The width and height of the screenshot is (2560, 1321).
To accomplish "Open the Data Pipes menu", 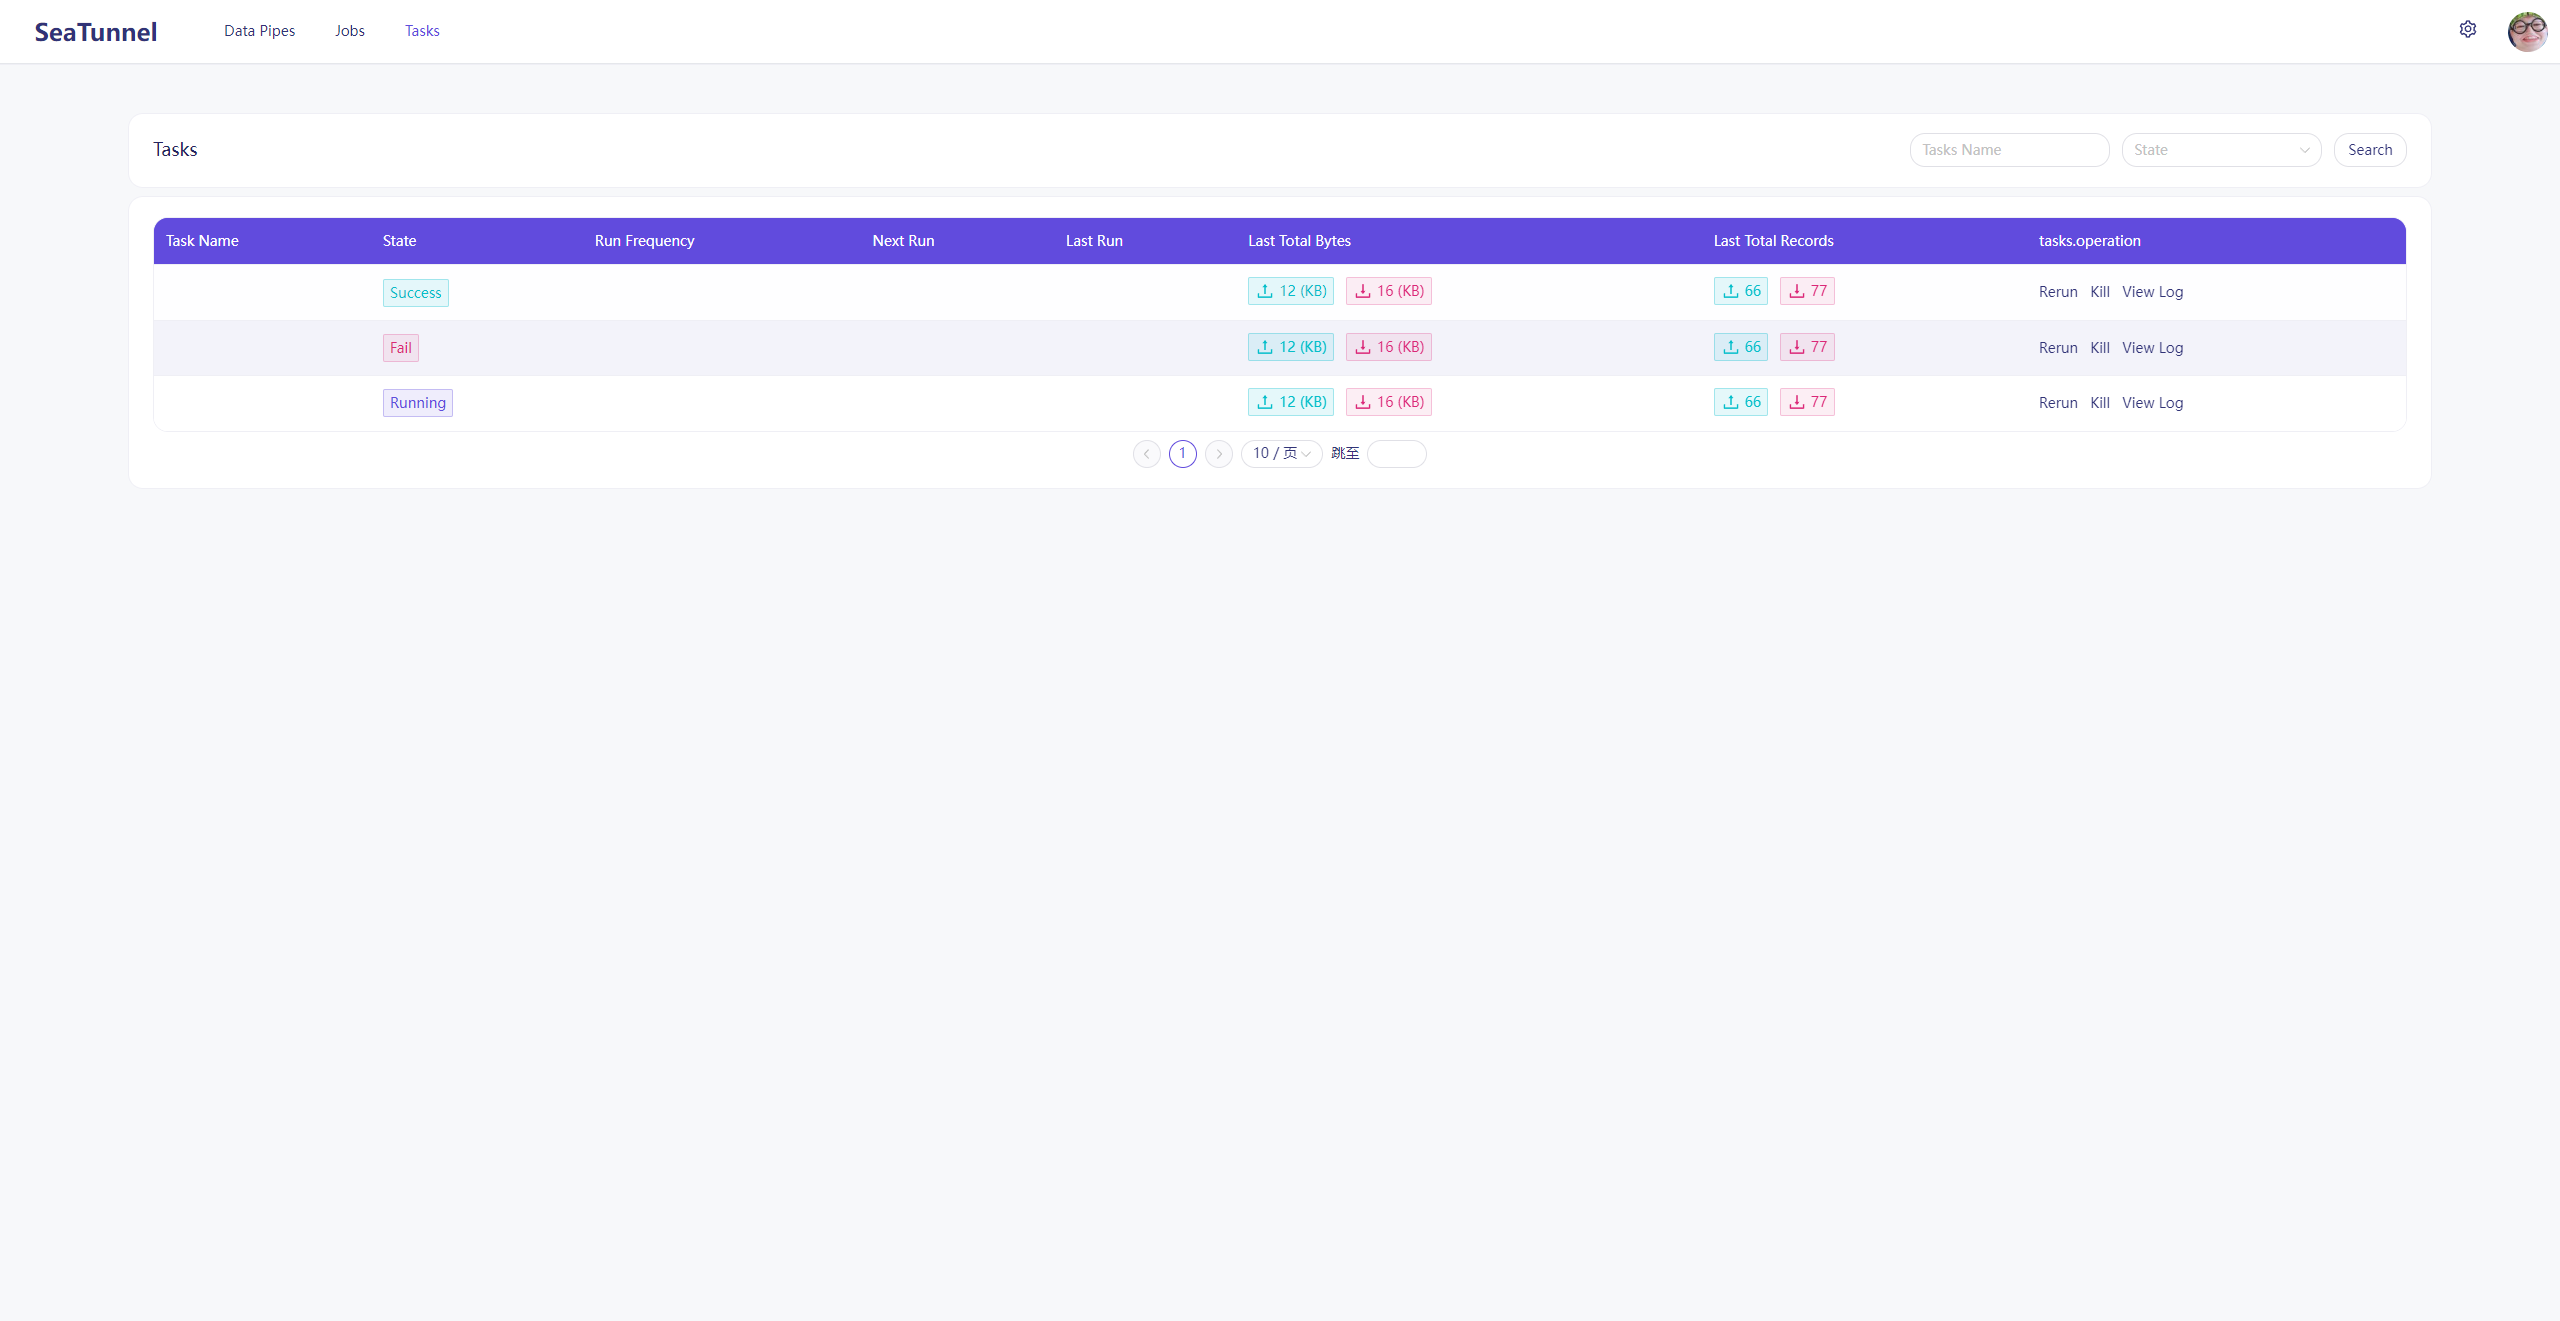I will [259, 31].
